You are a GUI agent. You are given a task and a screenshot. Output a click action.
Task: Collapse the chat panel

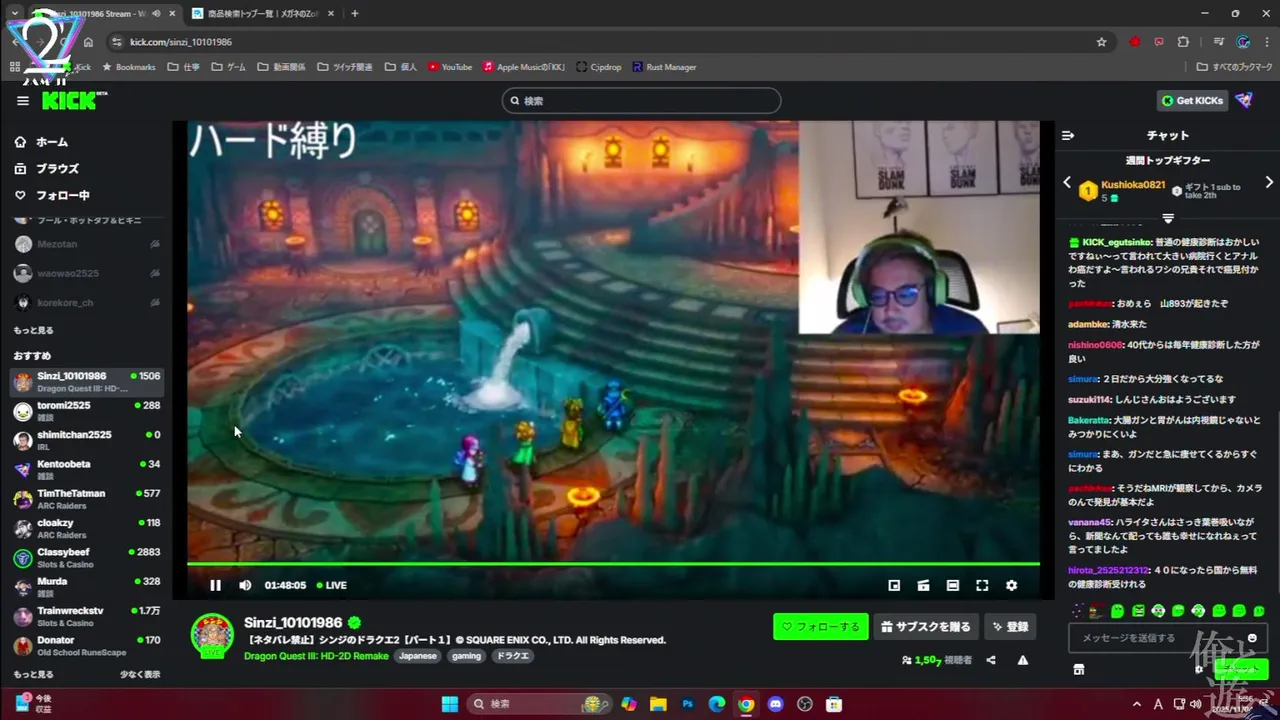coord(1068,135)
